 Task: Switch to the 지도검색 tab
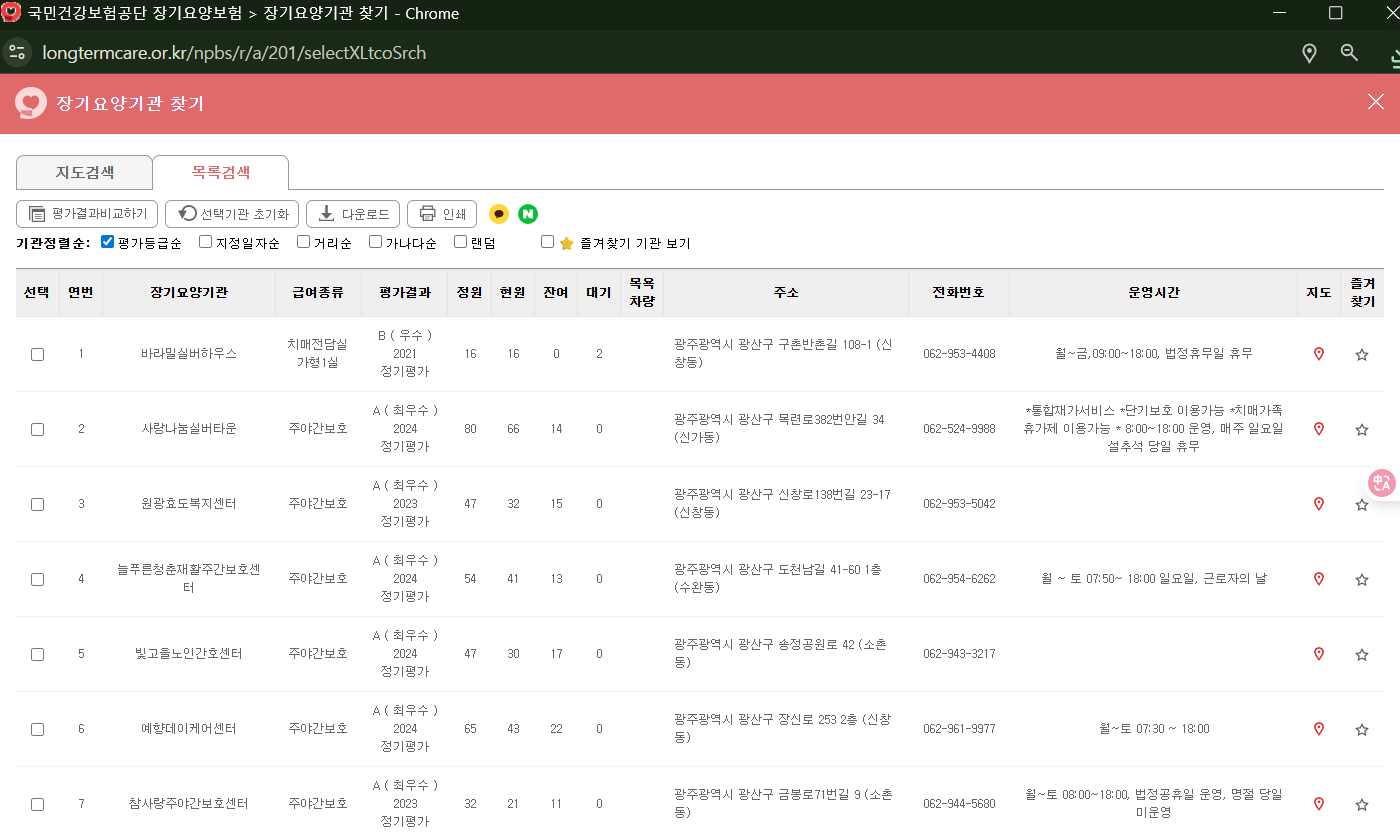(84, 172)
